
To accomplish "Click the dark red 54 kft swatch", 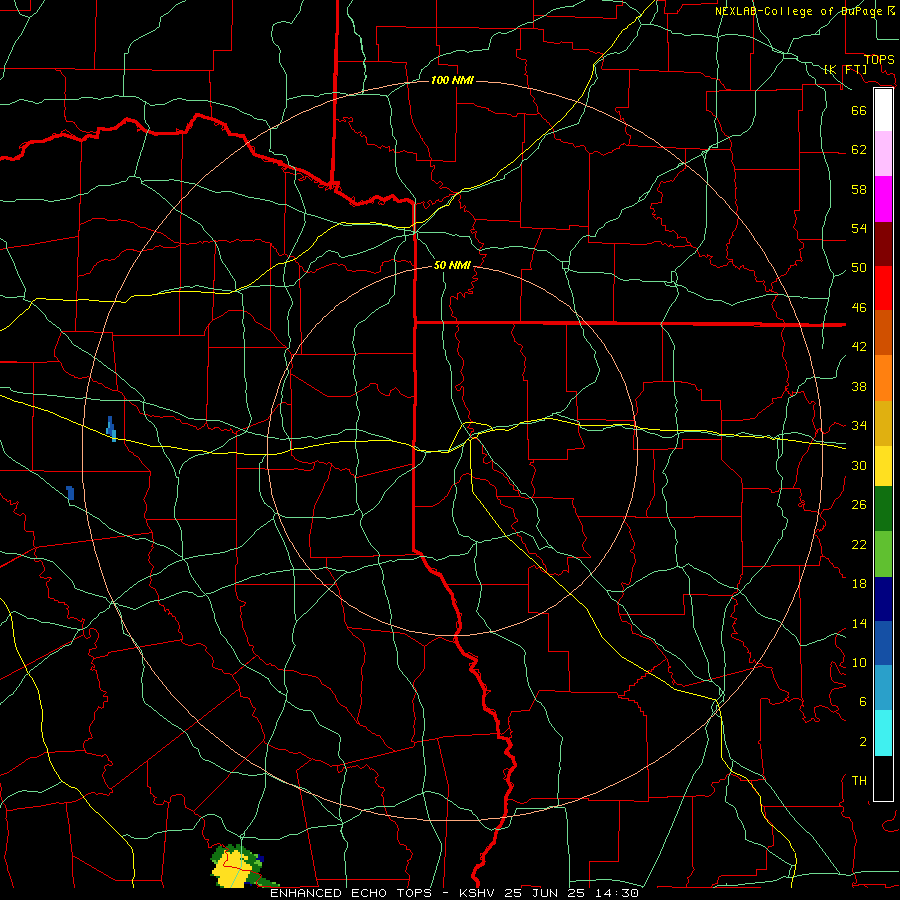I will point(883,243).
